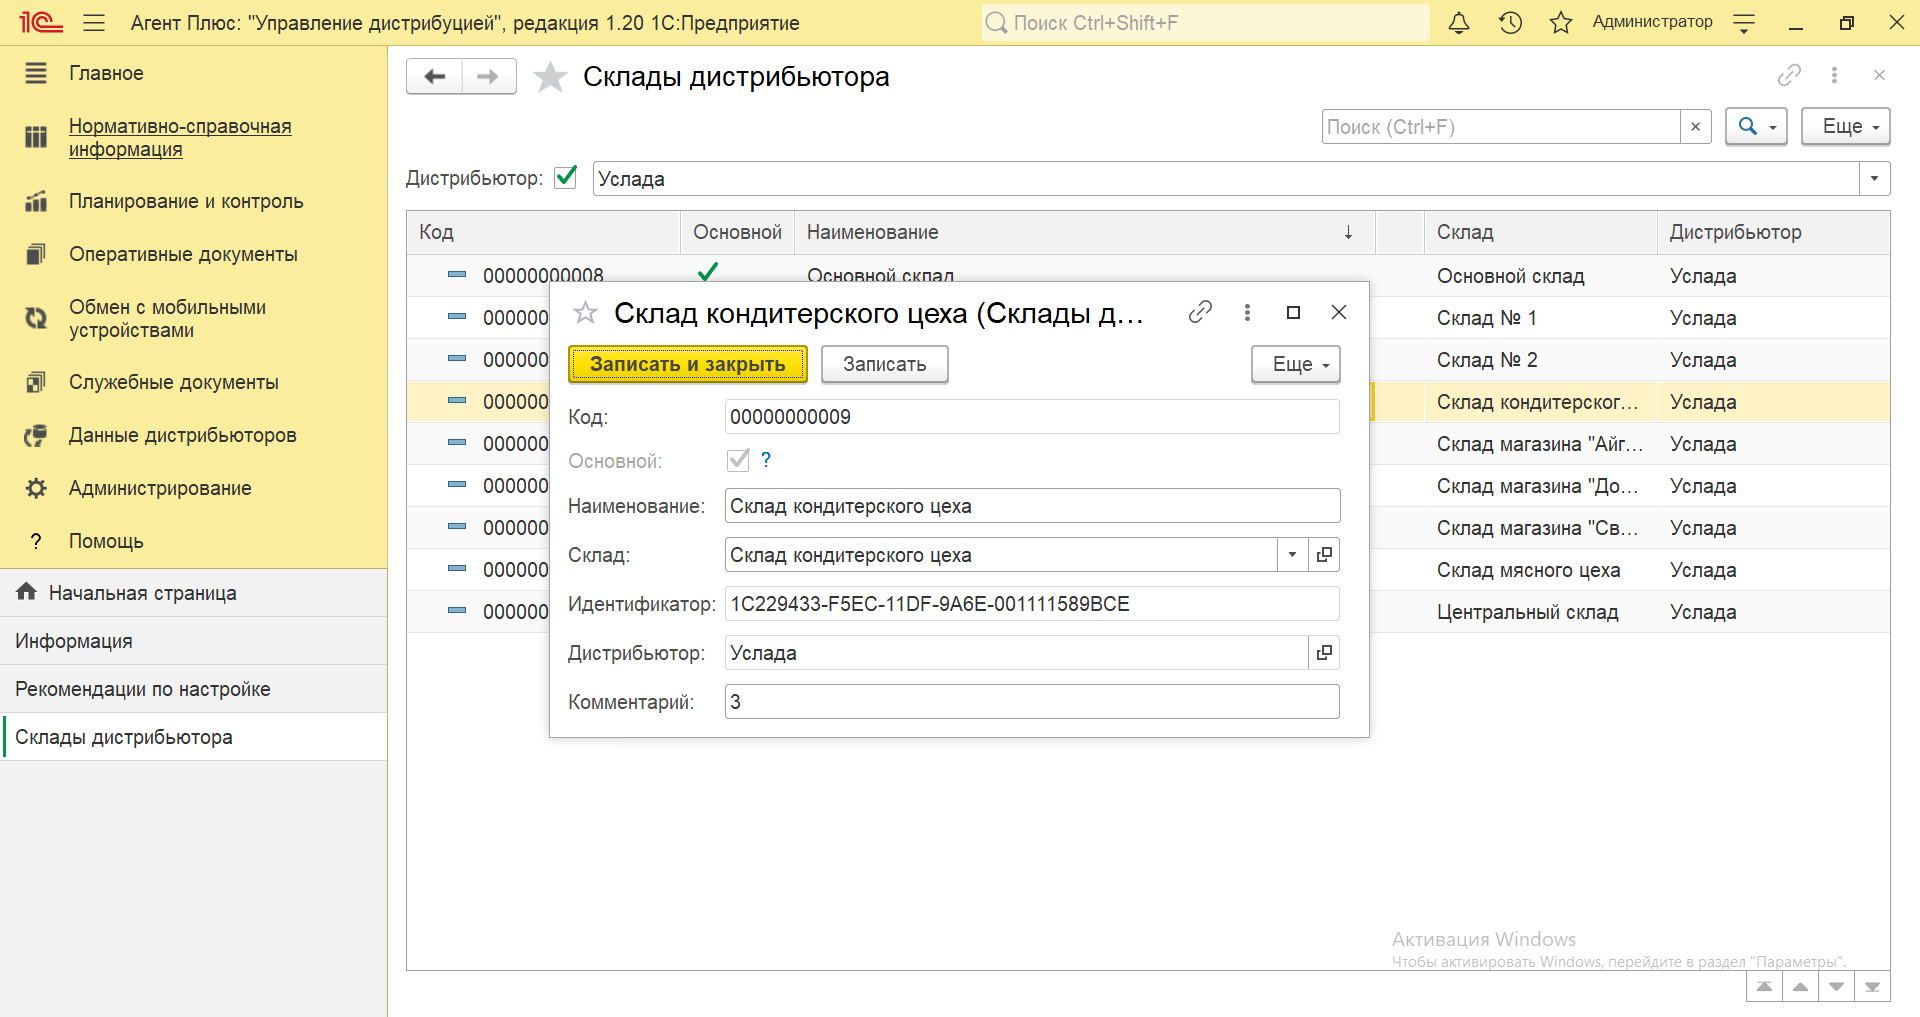The width and height of the screenshot is (1920, 1017).
Task: Open the main menu hamburger icon
Action: click(x=94, y=22)
